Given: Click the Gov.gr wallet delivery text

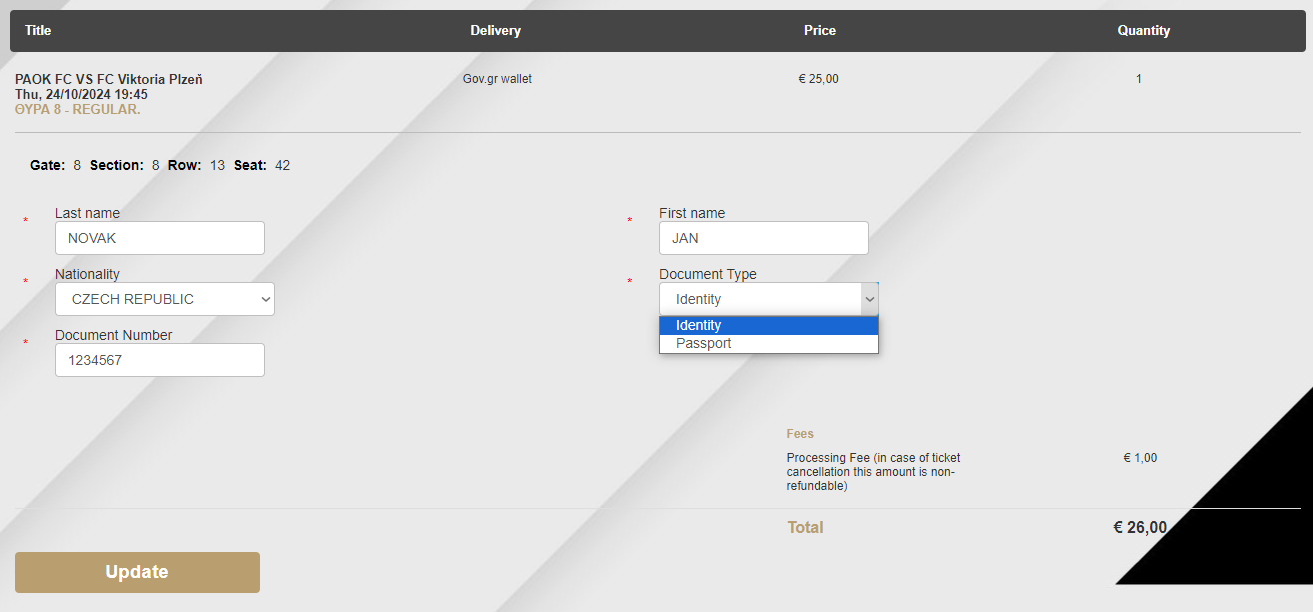Looking at the screenshot, I should (497, 79).
